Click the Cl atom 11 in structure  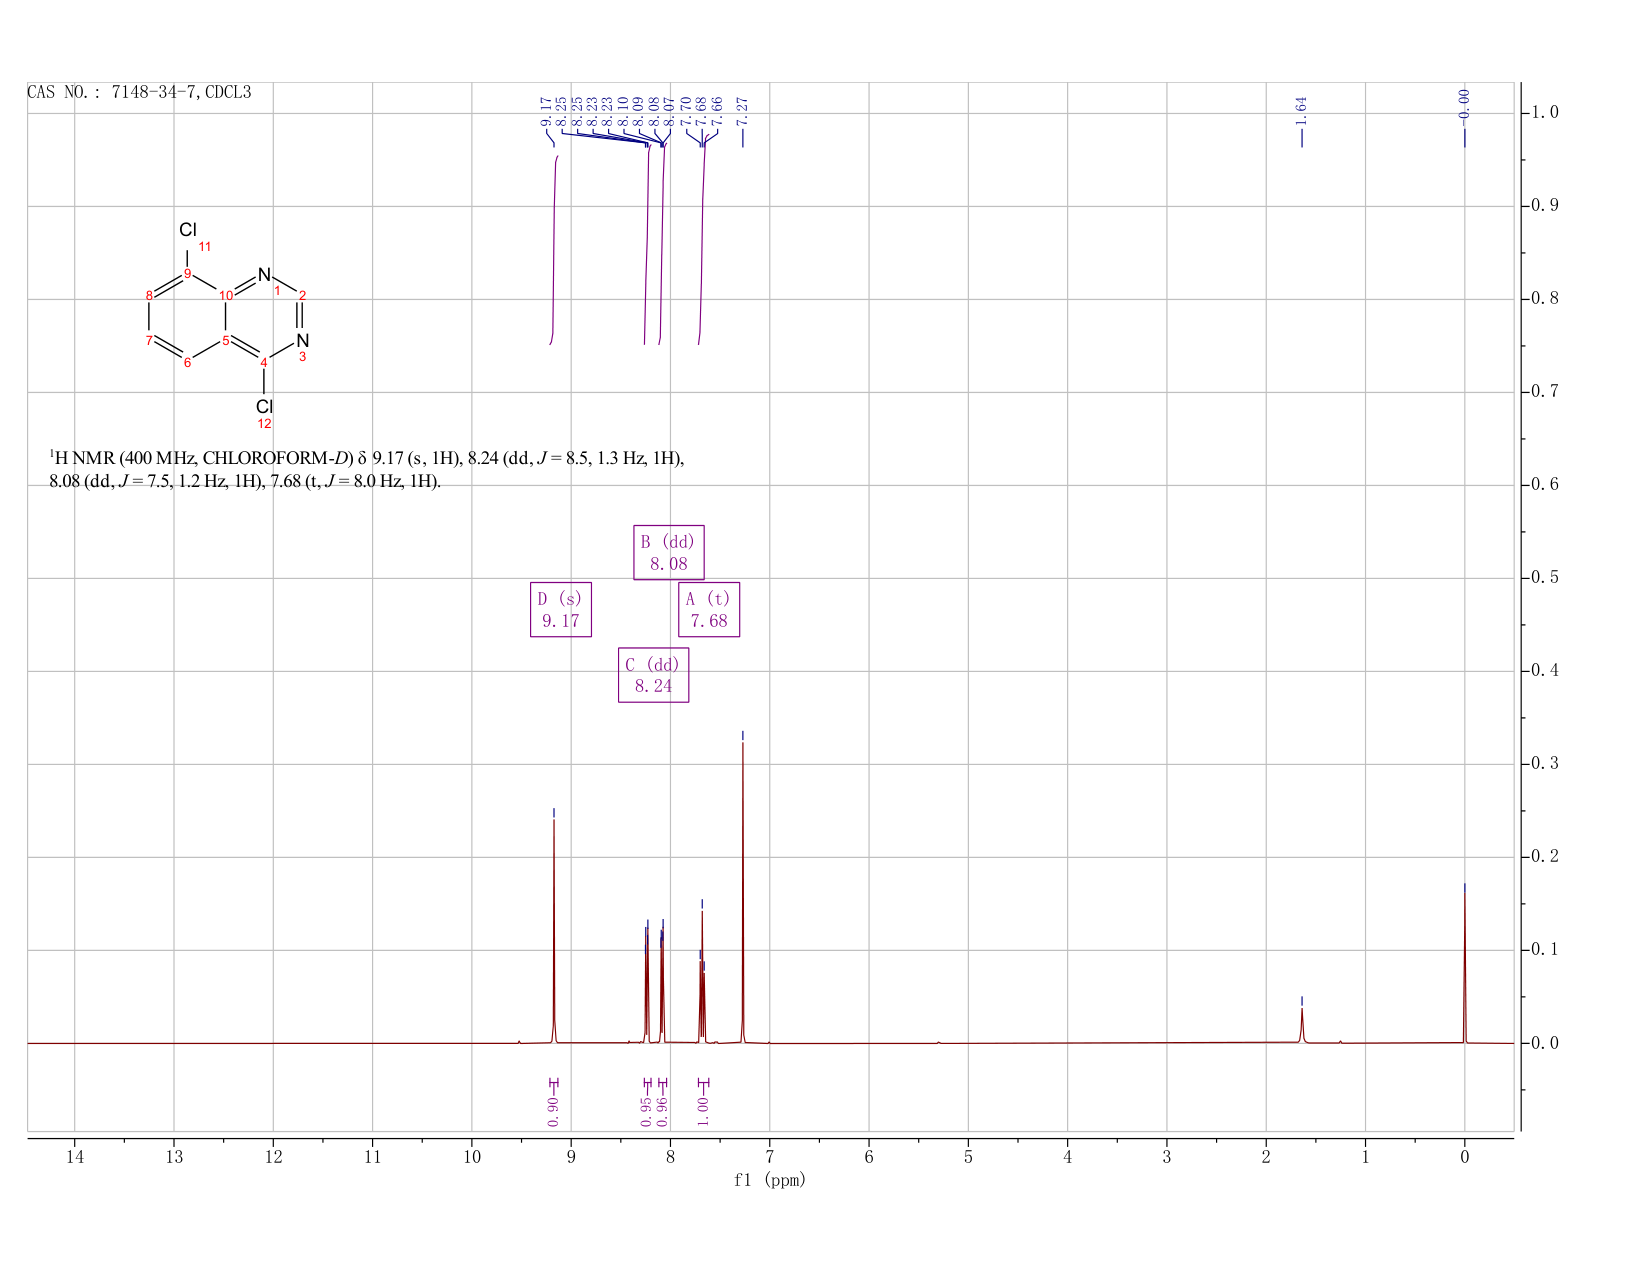point(187,230)
